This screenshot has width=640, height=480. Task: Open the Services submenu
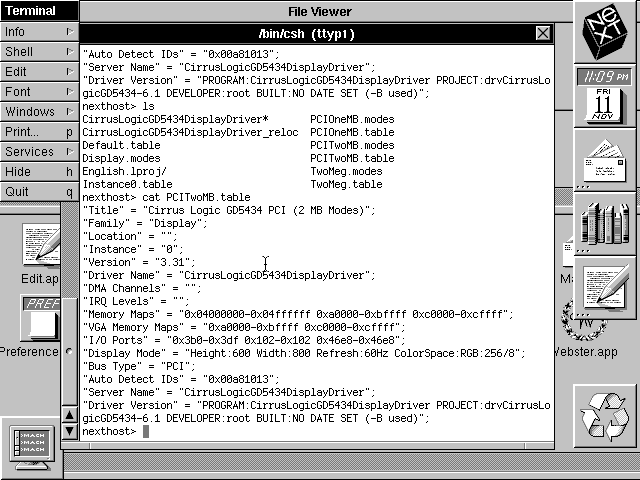coord(39,152)
